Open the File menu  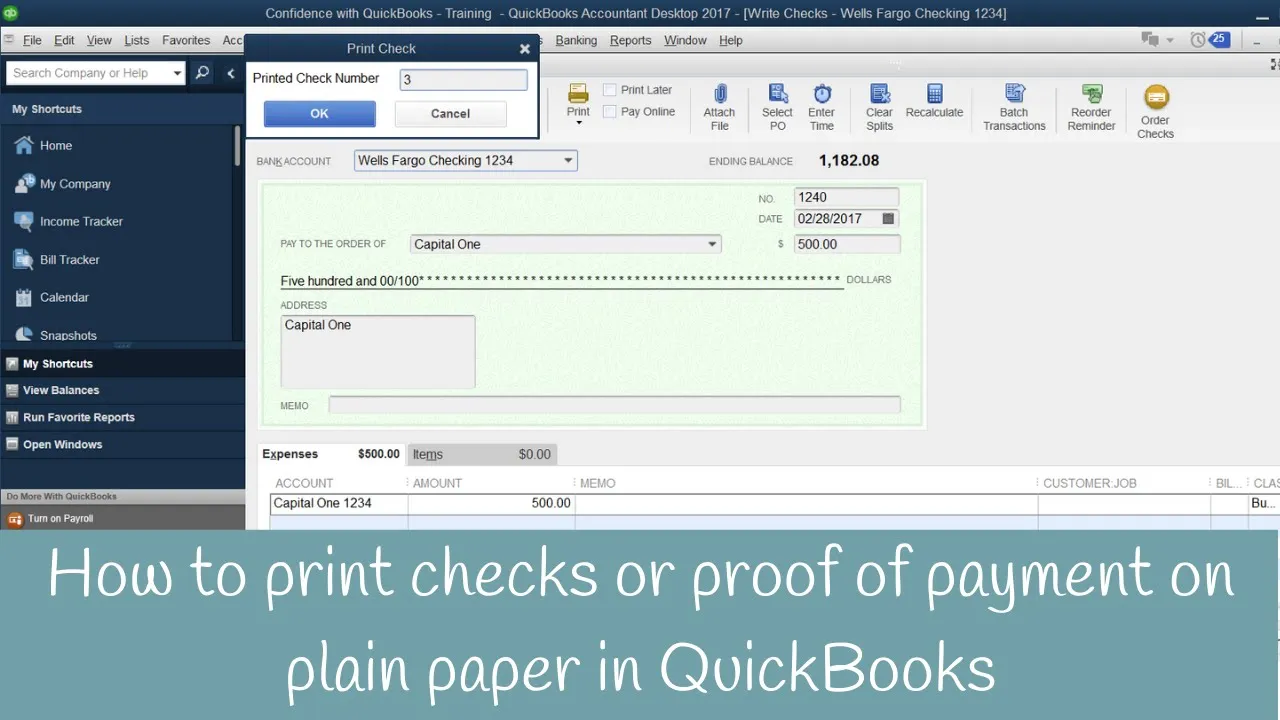(x=32, y=40)
